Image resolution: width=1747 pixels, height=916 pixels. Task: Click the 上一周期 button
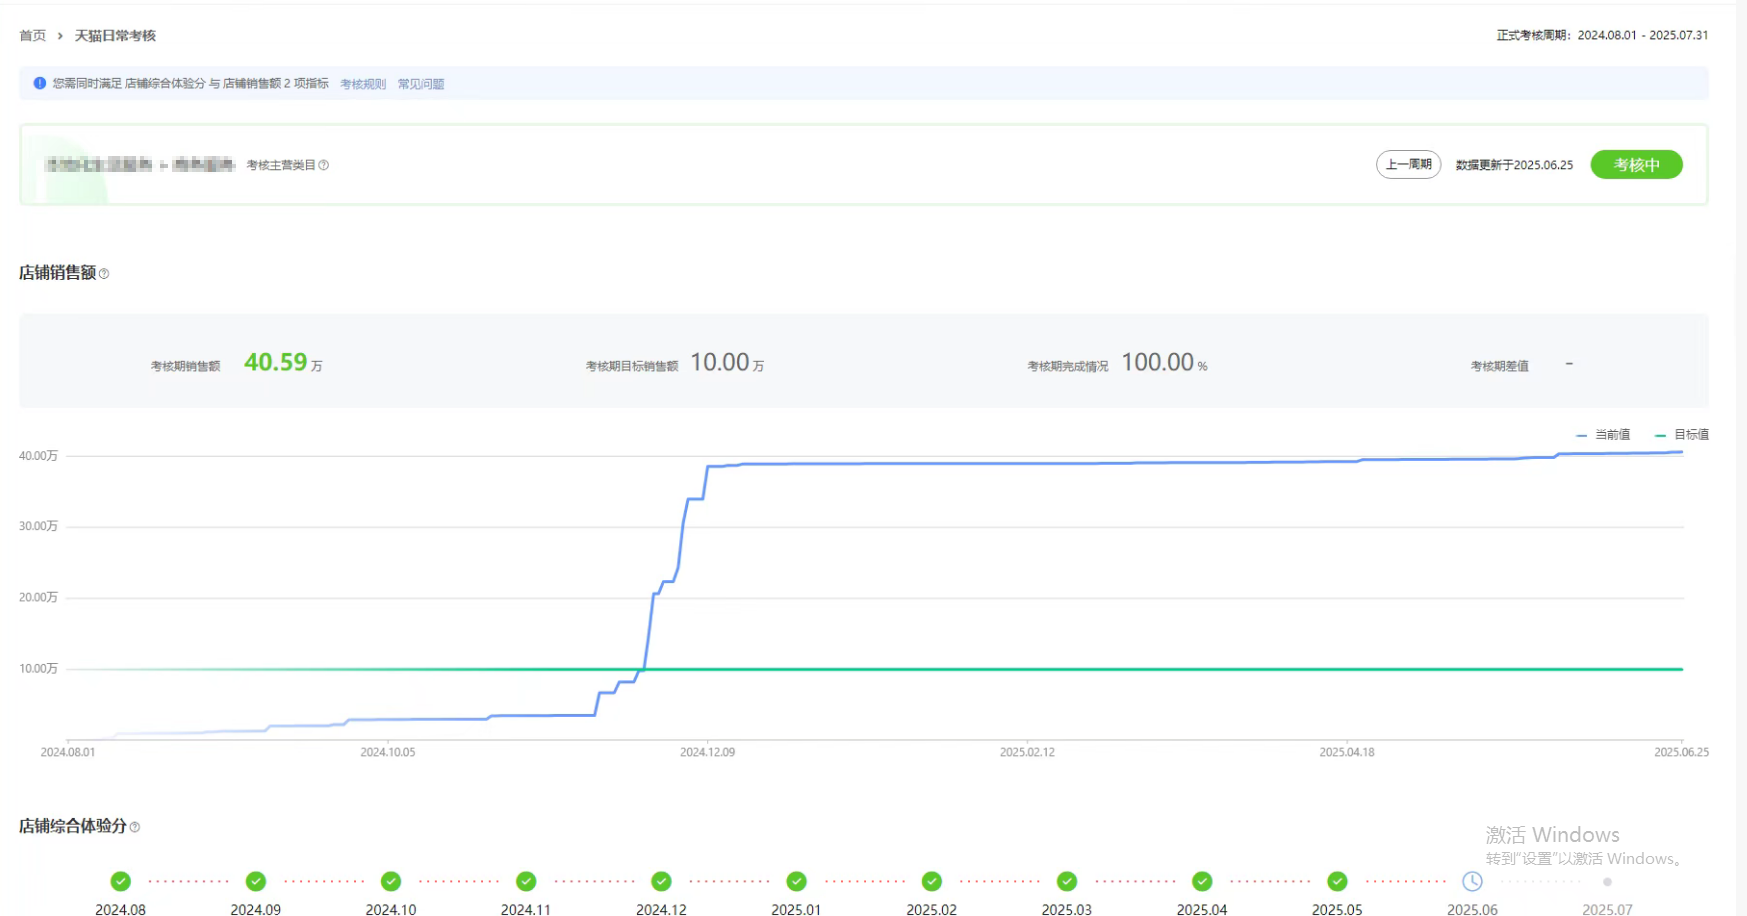point(1408,164)
